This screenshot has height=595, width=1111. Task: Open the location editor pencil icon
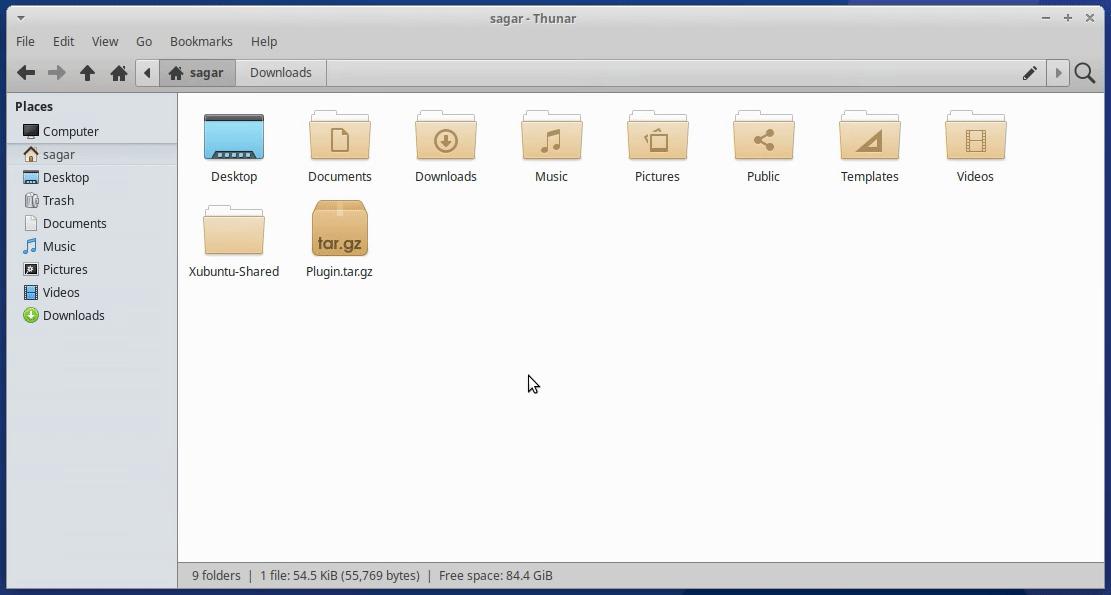[1029, 72]
